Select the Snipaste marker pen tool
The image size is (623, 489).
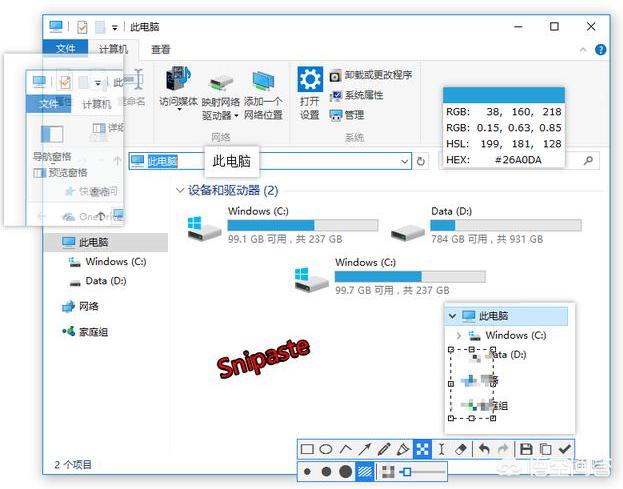[x=403, y=449]
